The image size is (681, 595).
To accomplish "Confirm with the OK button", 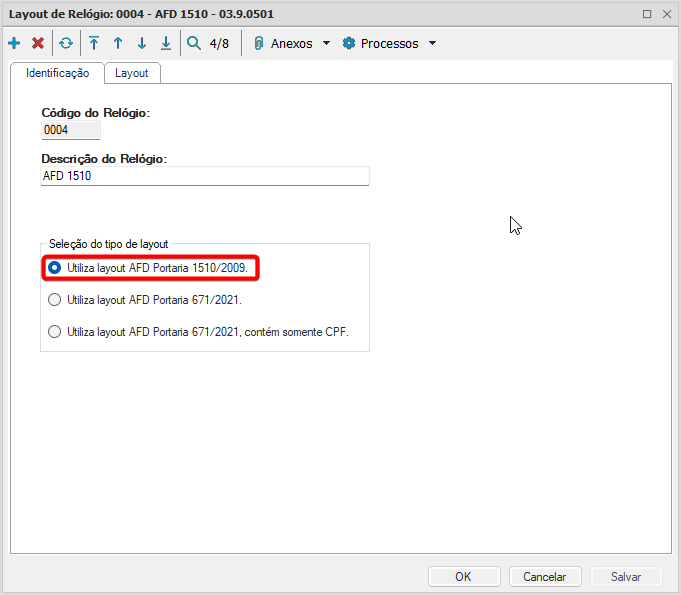I will pyautogui.click(x=464, y=577).
